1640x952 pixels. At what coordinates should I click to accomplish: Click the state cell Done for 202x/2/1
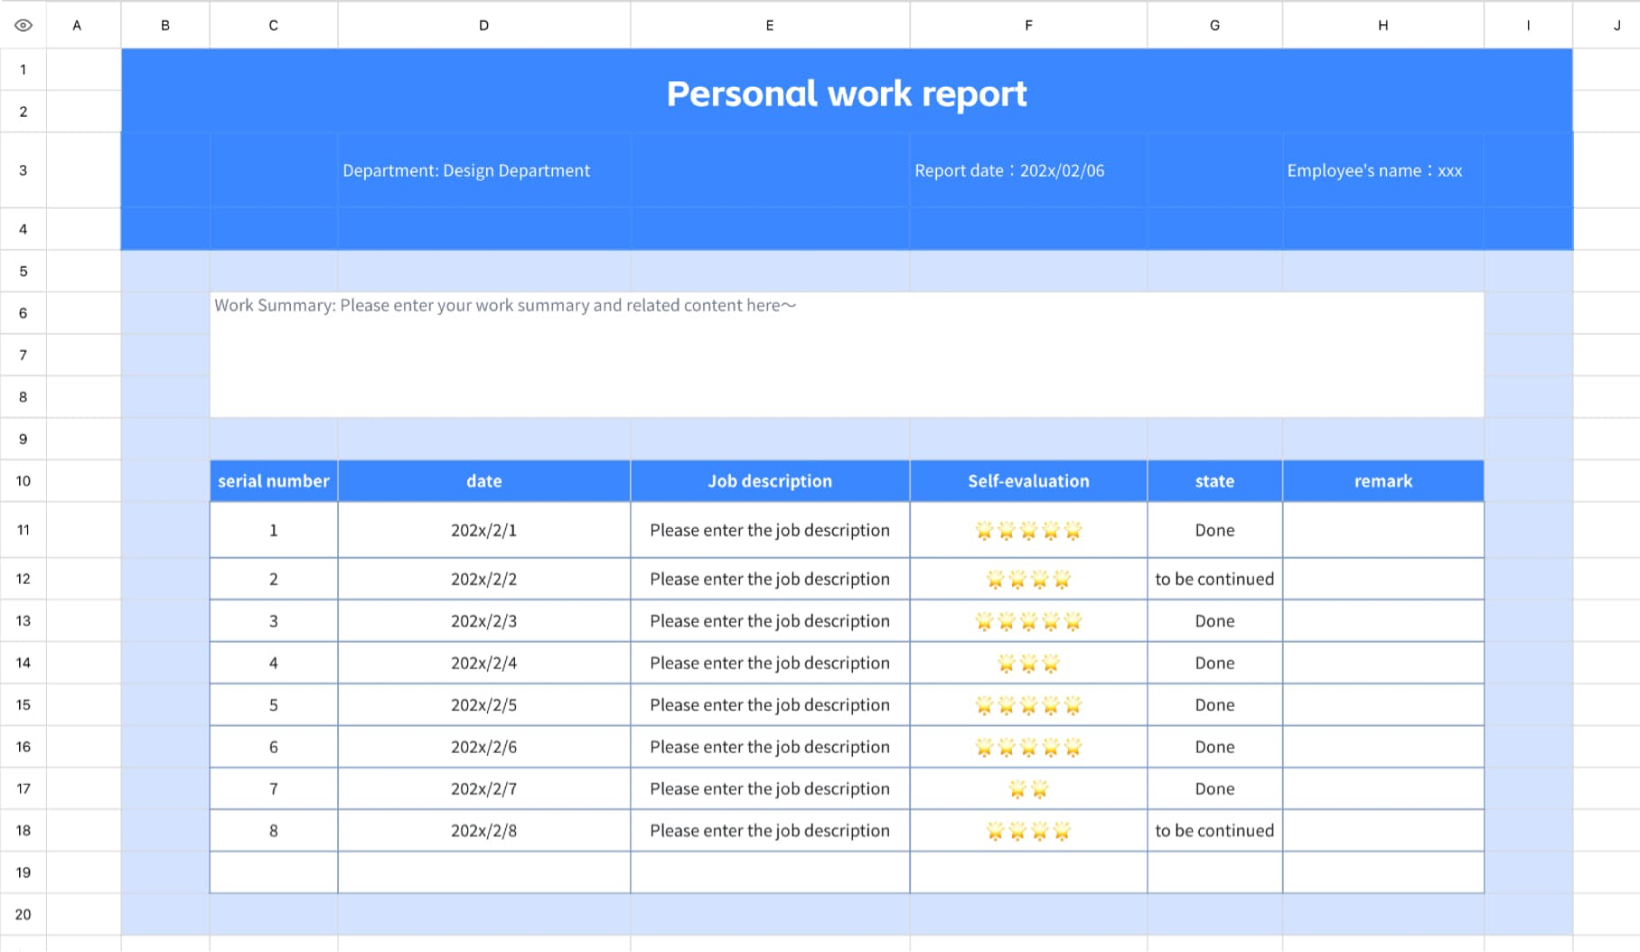point(1215,530)
